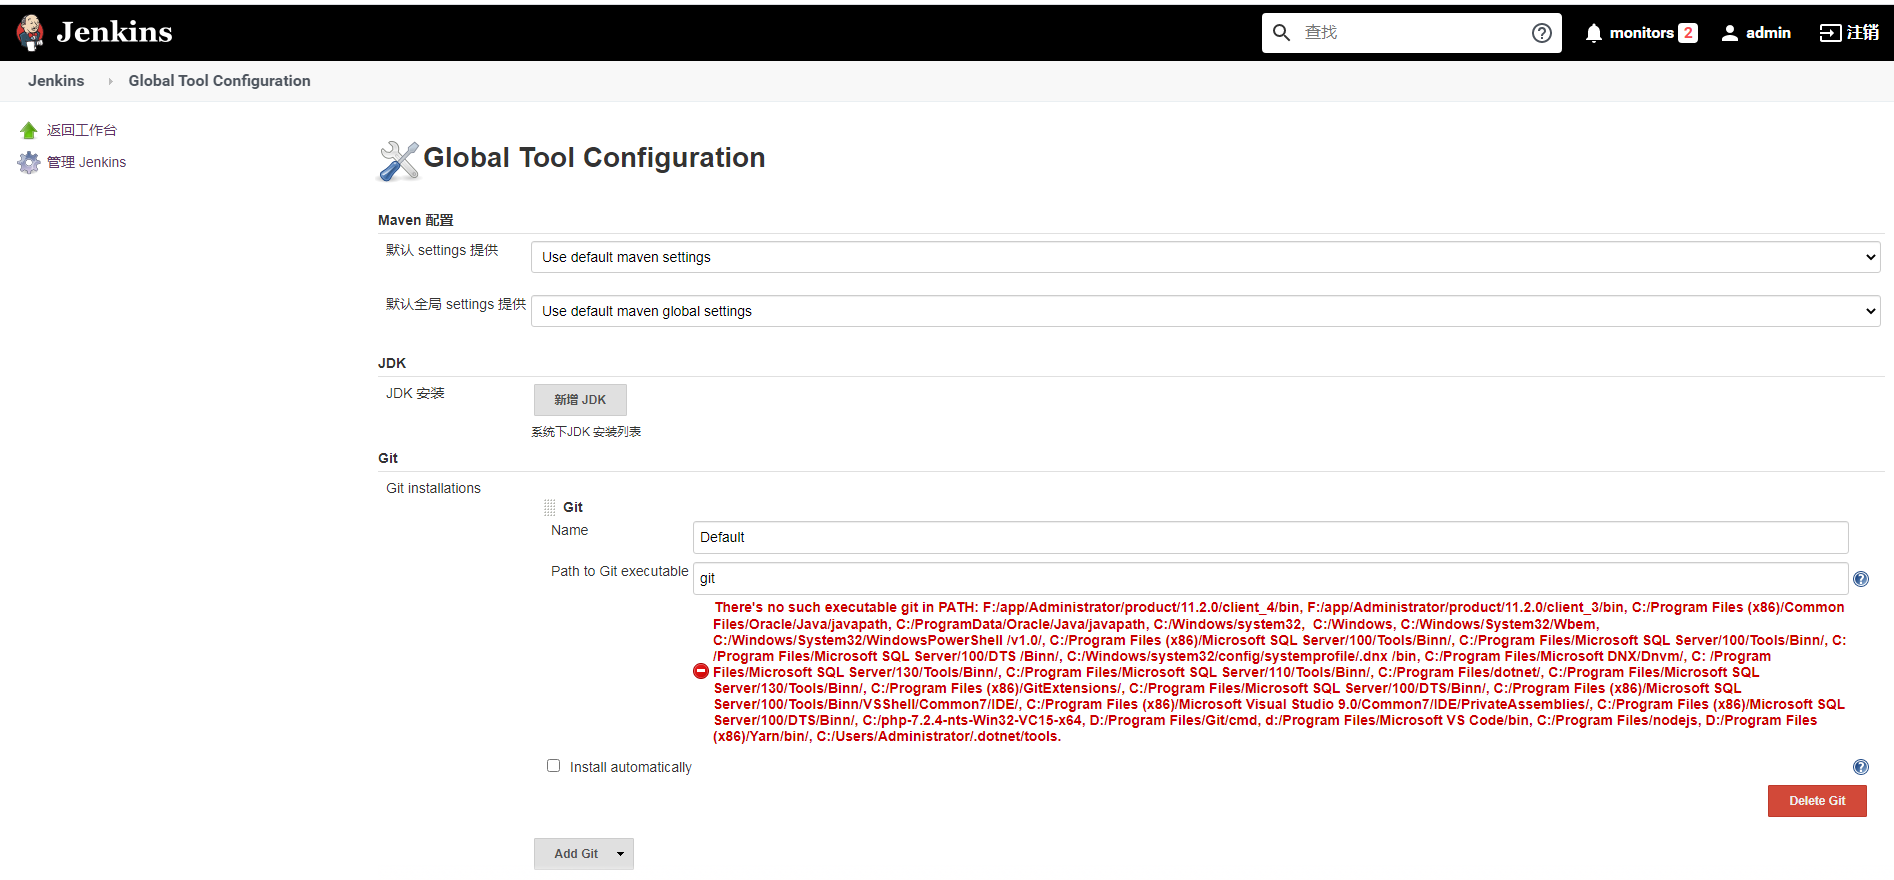Image resolution: width=1894 pixels, height=880 pixels.
Task: Grab the Git installation drag handle
Action: (x=549, y=507)
